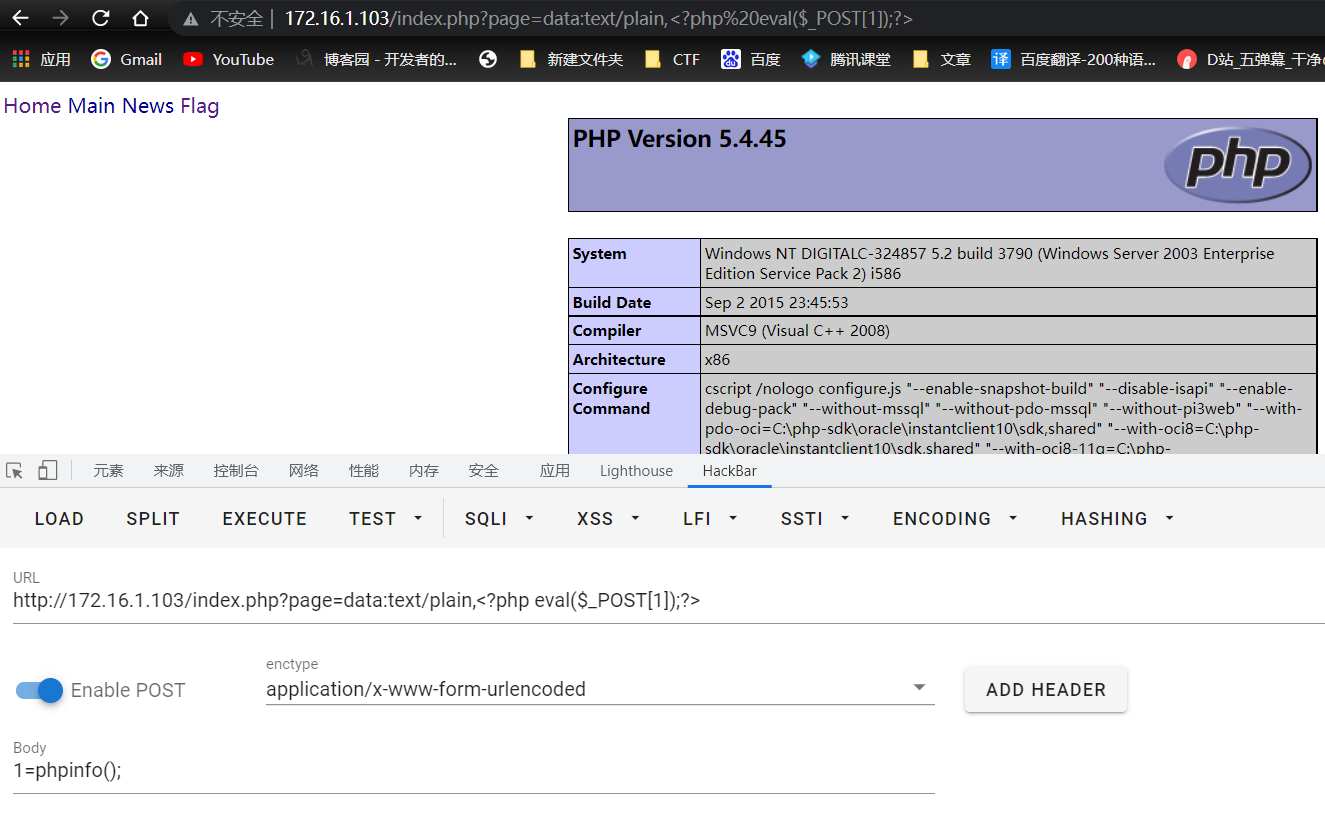The height and width of the screenshot is (814, 1325).
Task: Open the enctype dropdown
Action: pos(600,689)
